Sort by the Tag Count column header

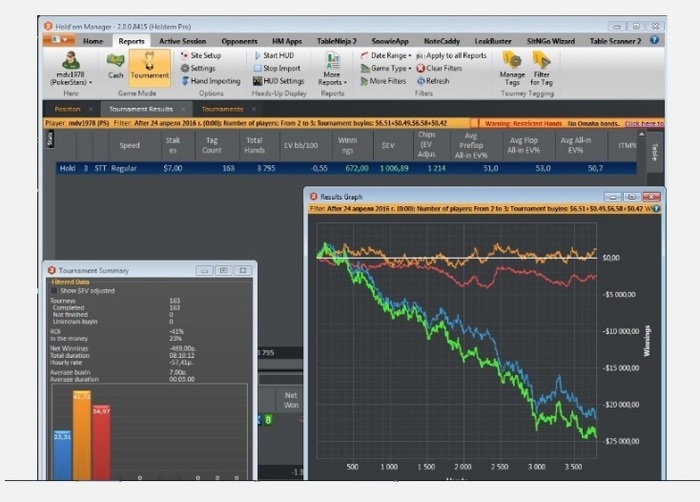(212, 145)
